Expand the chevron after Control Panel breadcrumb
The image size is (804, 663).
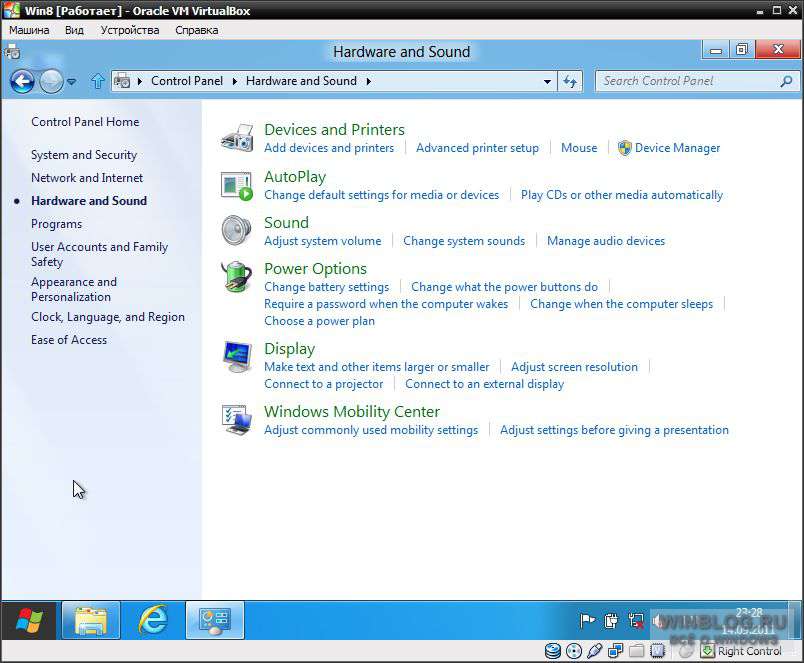[x=235, y=81]
